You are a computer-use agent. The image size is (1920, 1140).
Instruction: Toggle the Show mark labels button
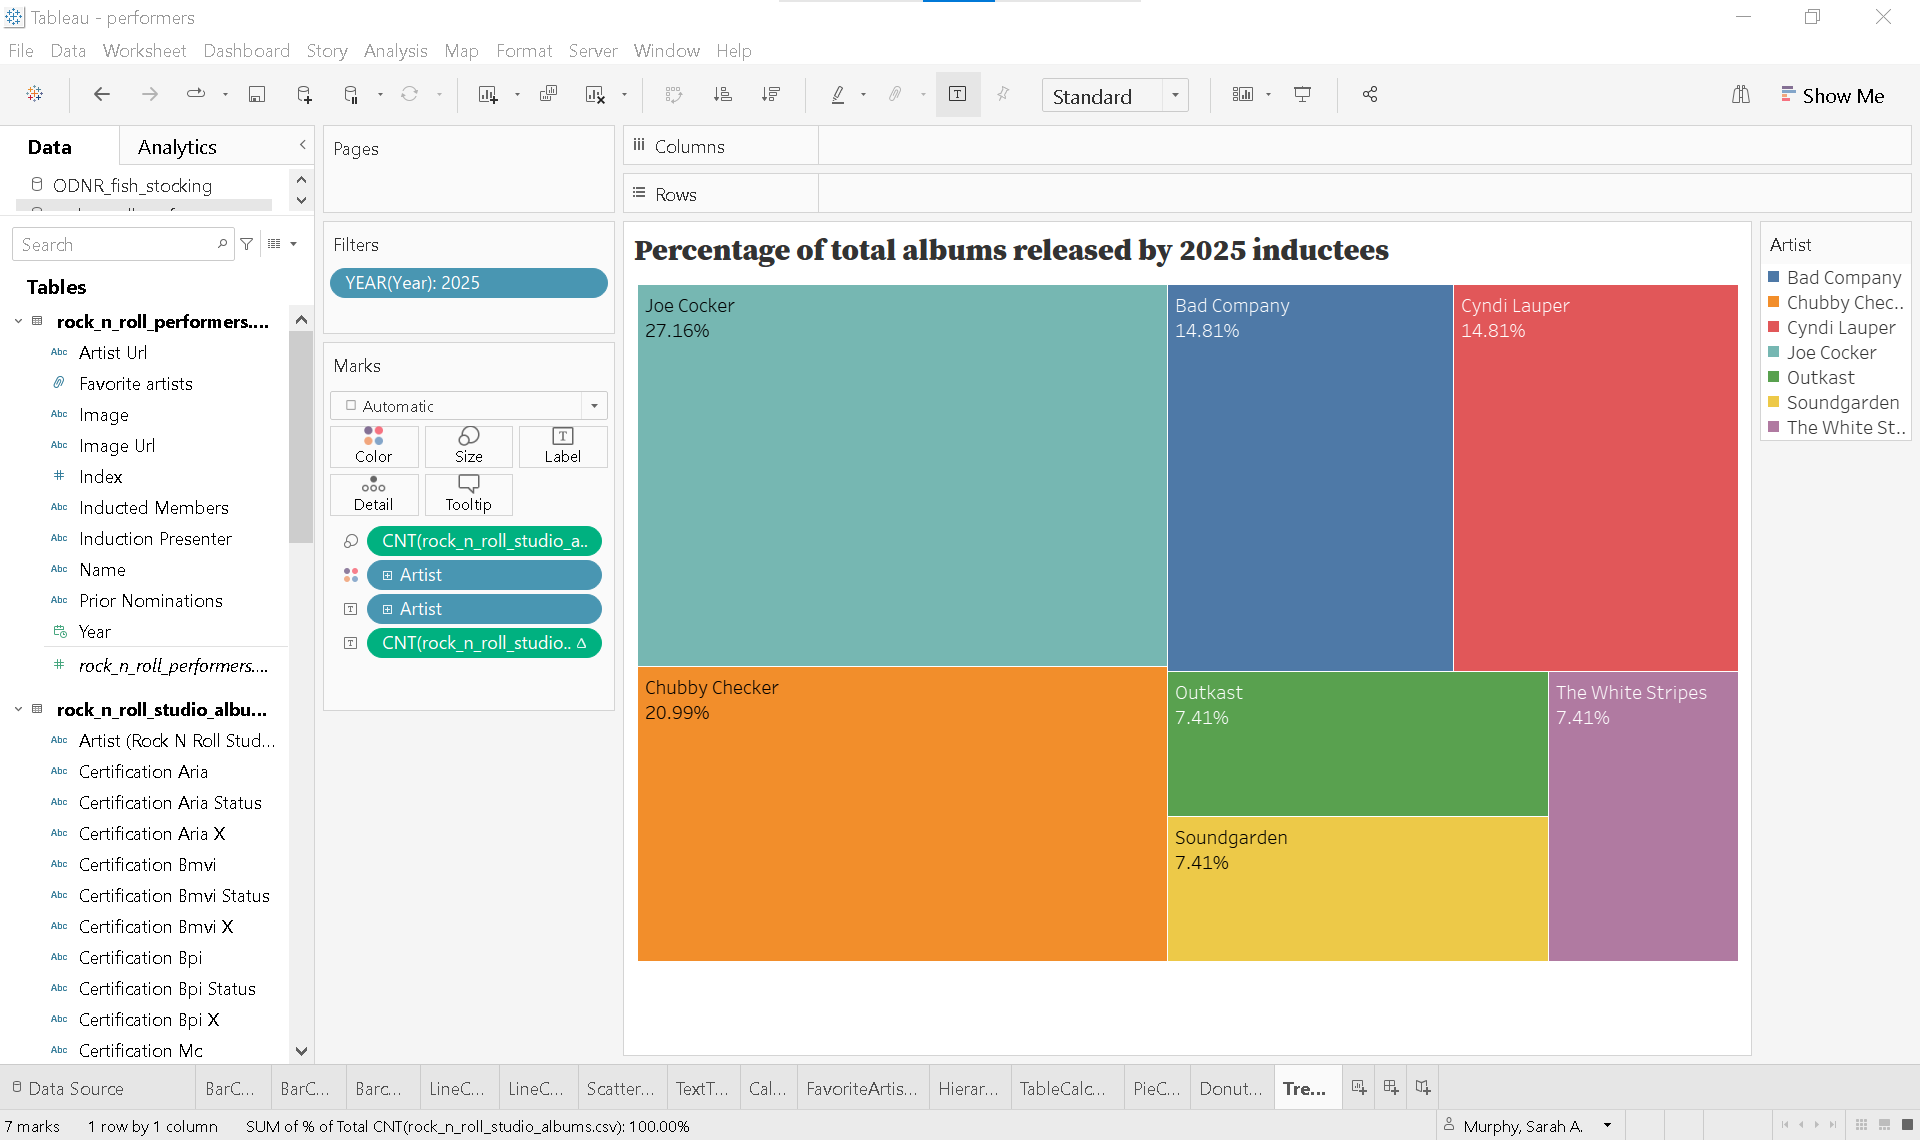(957, 94)
